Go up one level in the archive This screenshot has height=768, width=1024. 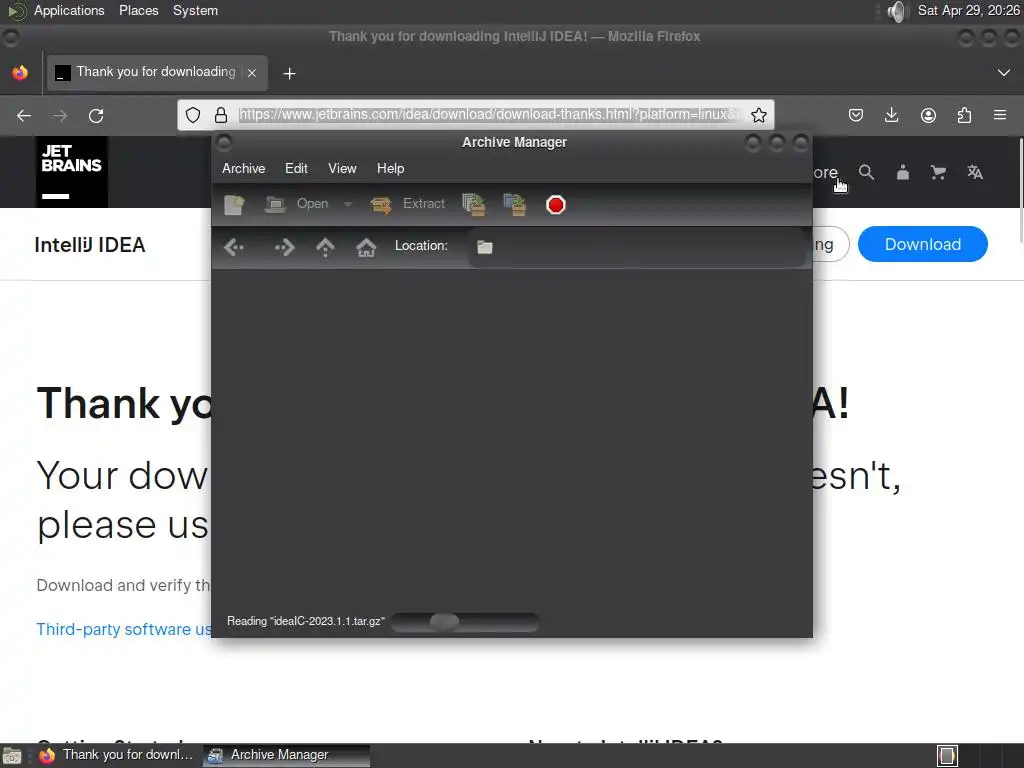click(325, 247)
